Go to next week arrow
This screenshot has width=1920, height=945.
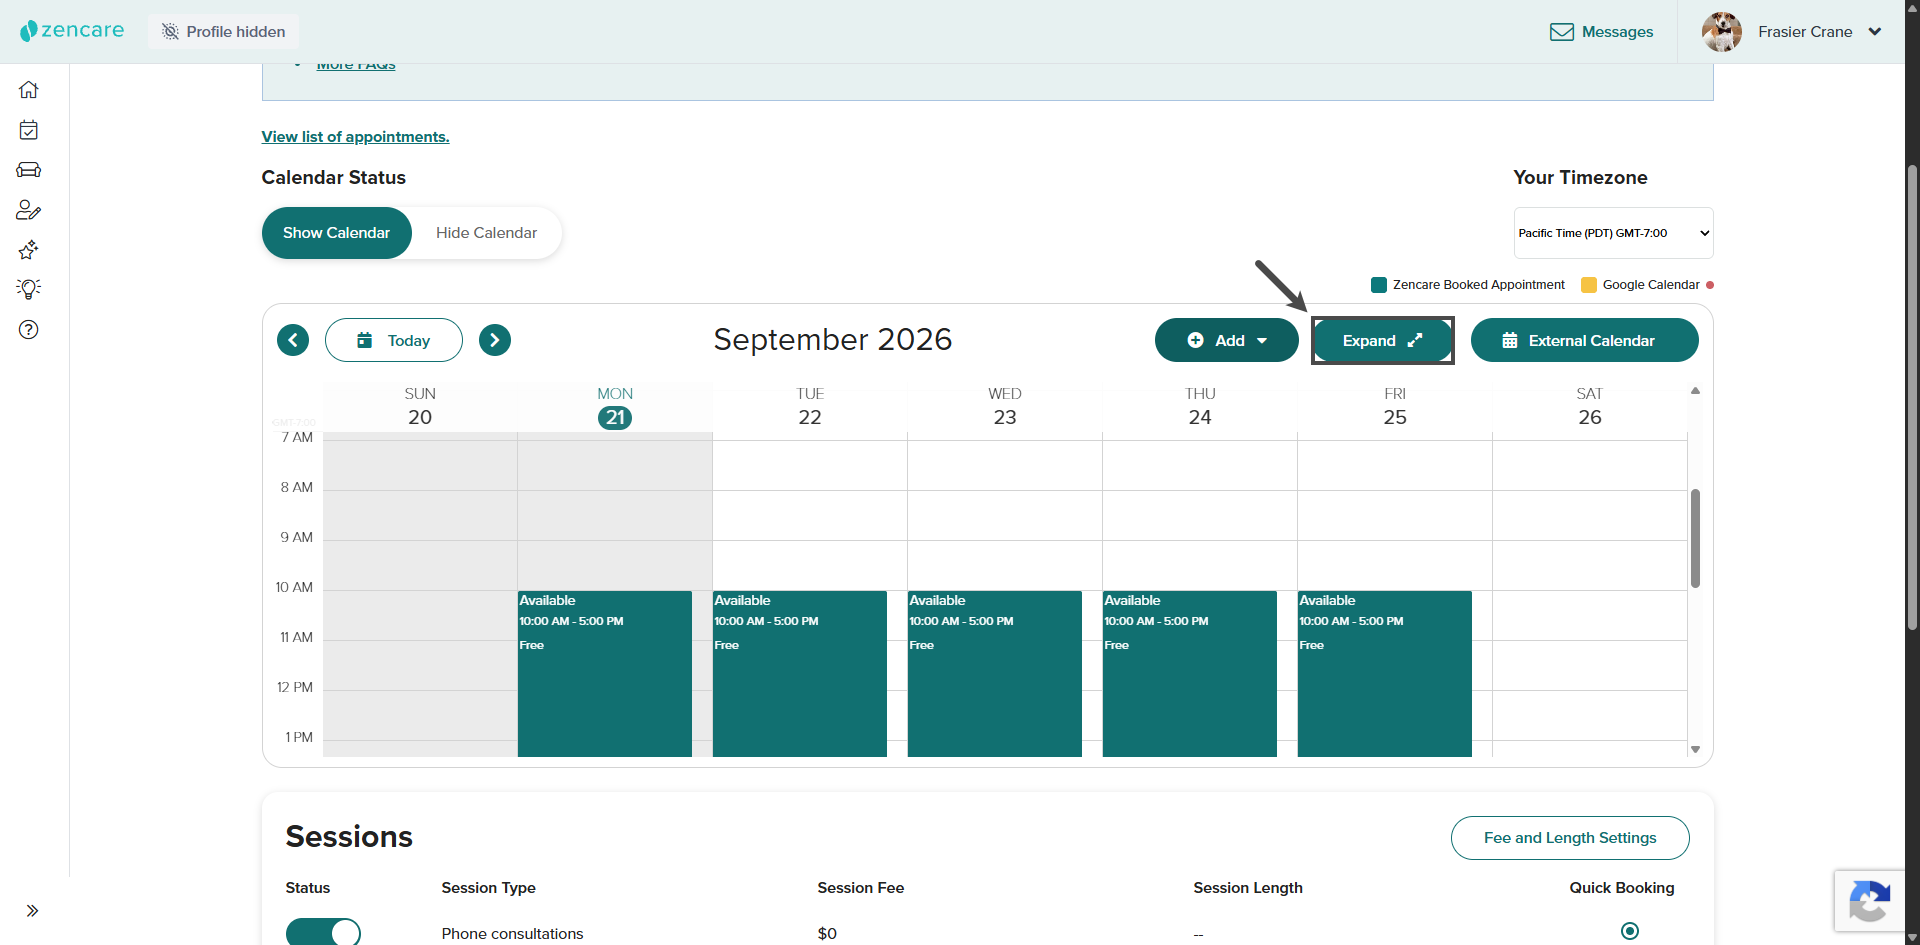(x=495, y=340)
